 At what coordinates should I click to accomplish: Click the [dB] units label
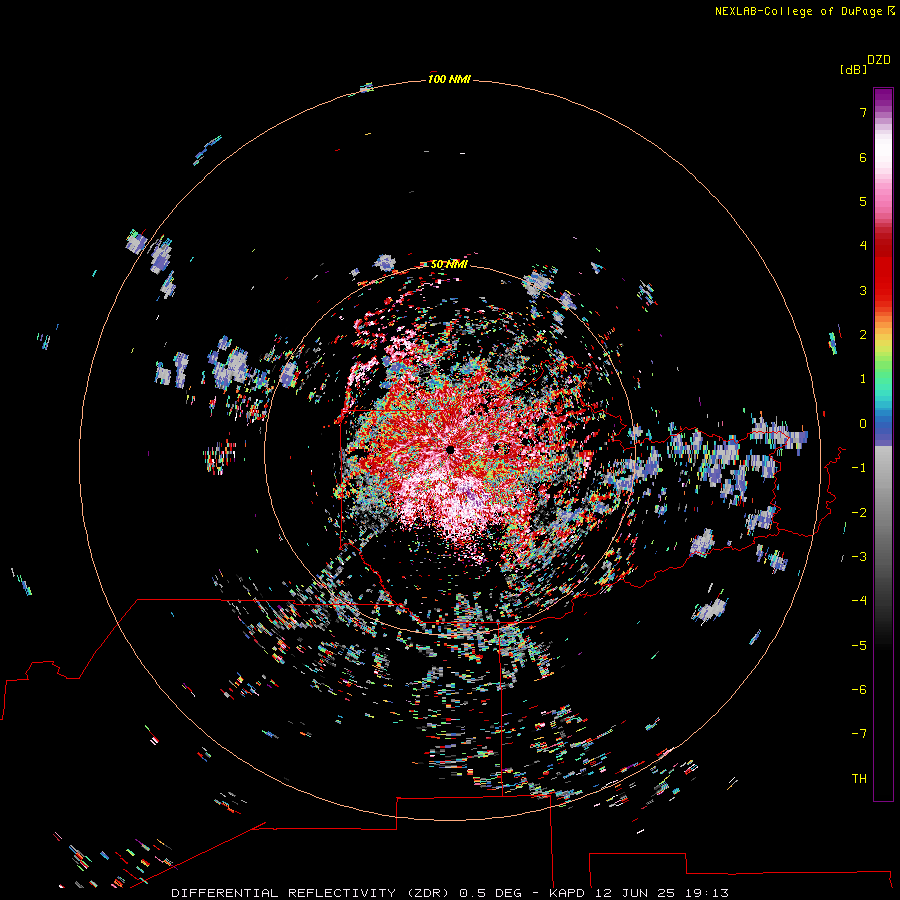point(854,69)
